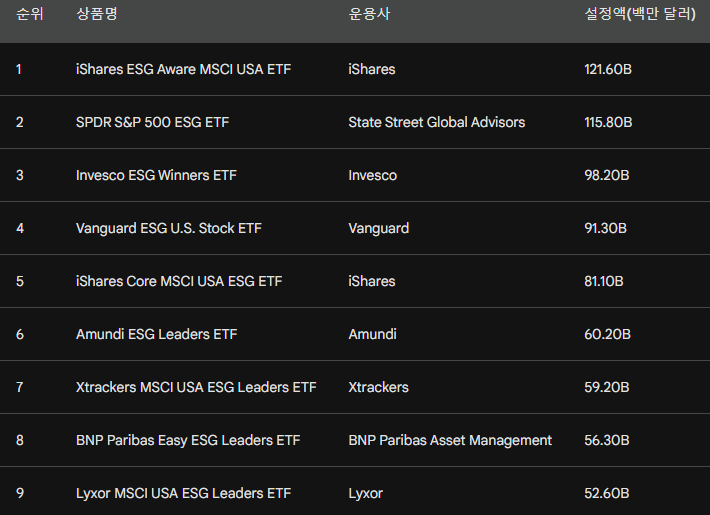Click rank number 6 cell
The height and width of the screenshot is (515, 710).
(x=20, y=334)
